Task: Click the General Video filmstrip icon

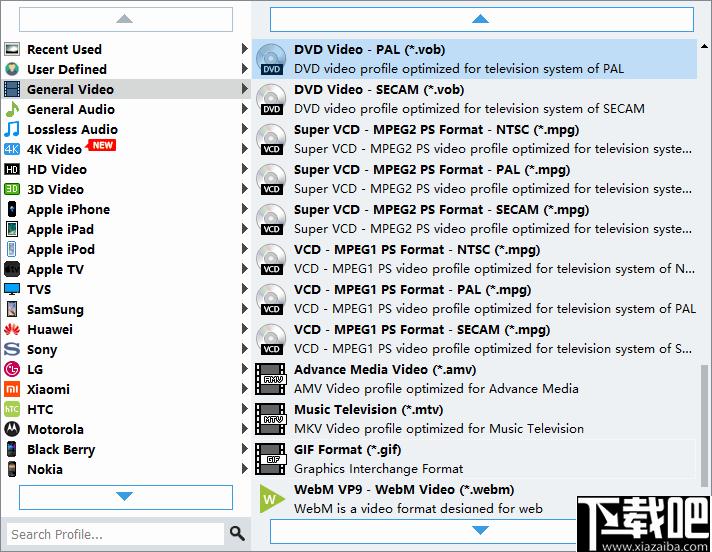Action: point(12,89)
